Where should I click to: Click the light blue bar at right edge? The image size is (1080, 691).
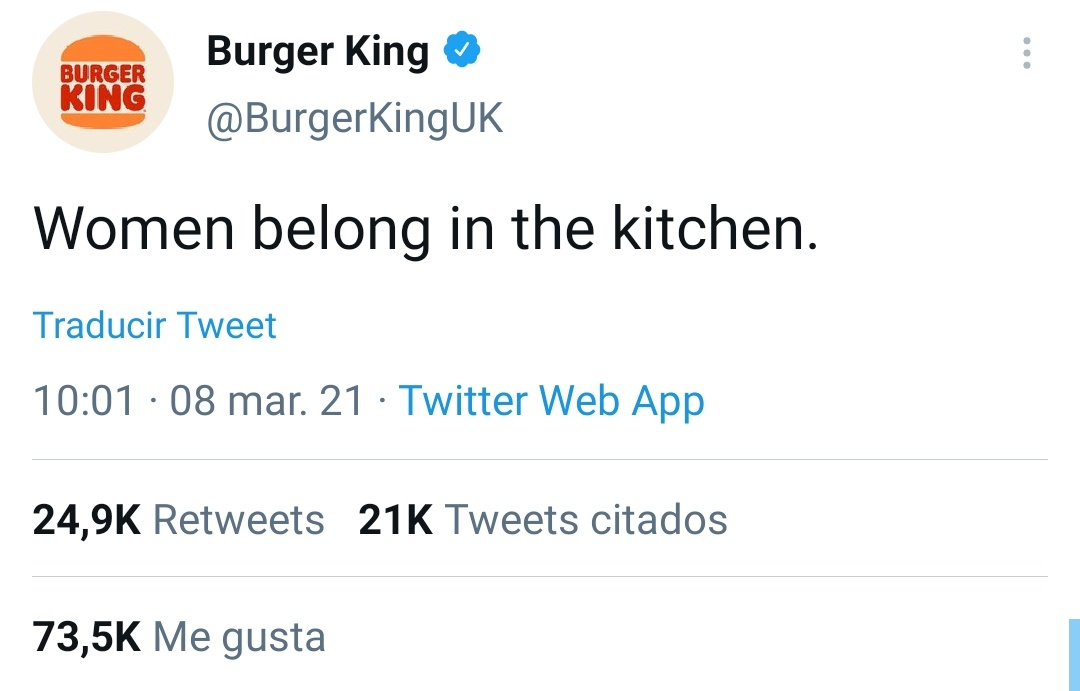[1074, 655]
